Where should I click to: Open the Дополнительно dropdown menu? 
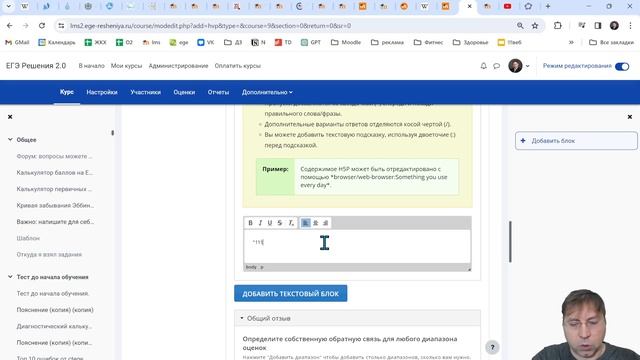[267, 92]
